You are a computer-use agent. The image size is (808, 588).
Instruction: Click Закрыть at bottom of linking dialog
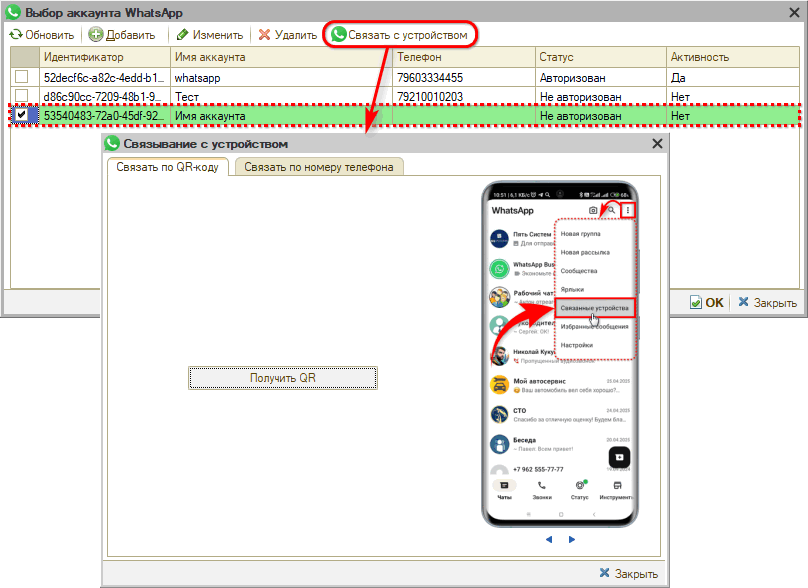[628, 573]
